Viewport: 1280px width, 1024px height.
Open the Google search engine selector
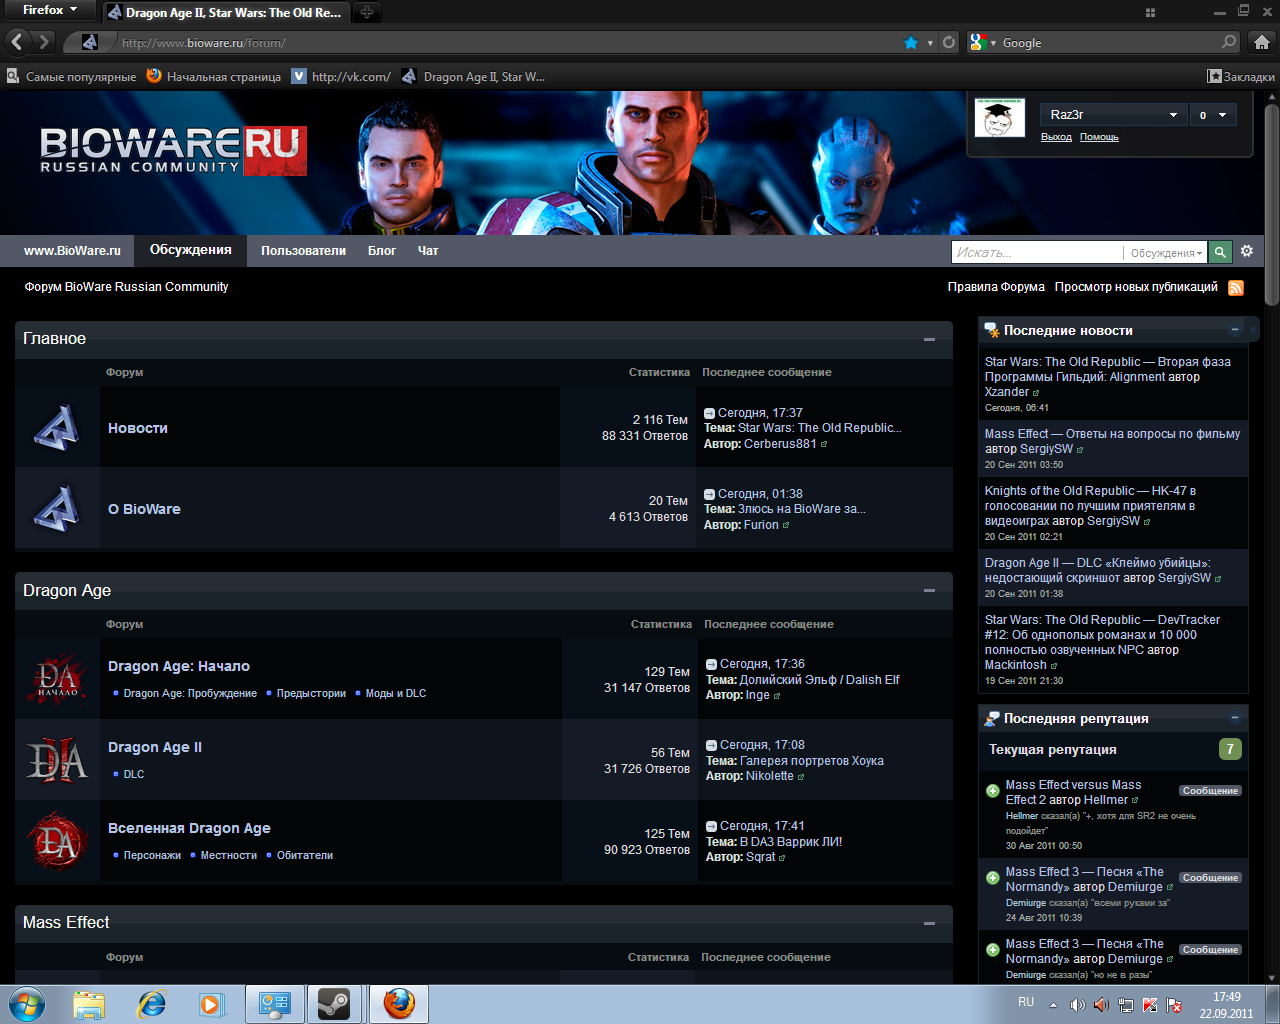point(982,42)
